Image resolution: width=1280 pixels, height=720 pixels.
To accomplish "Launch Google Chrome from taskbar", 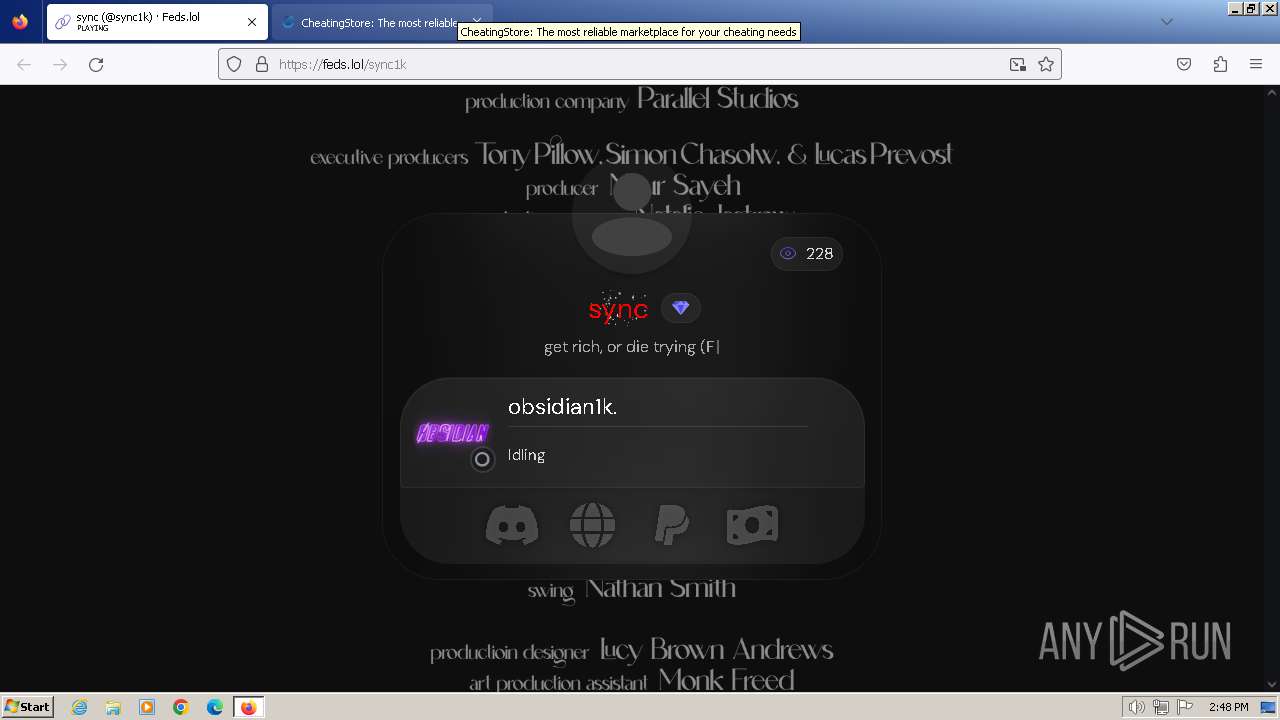I will point(181,707).
